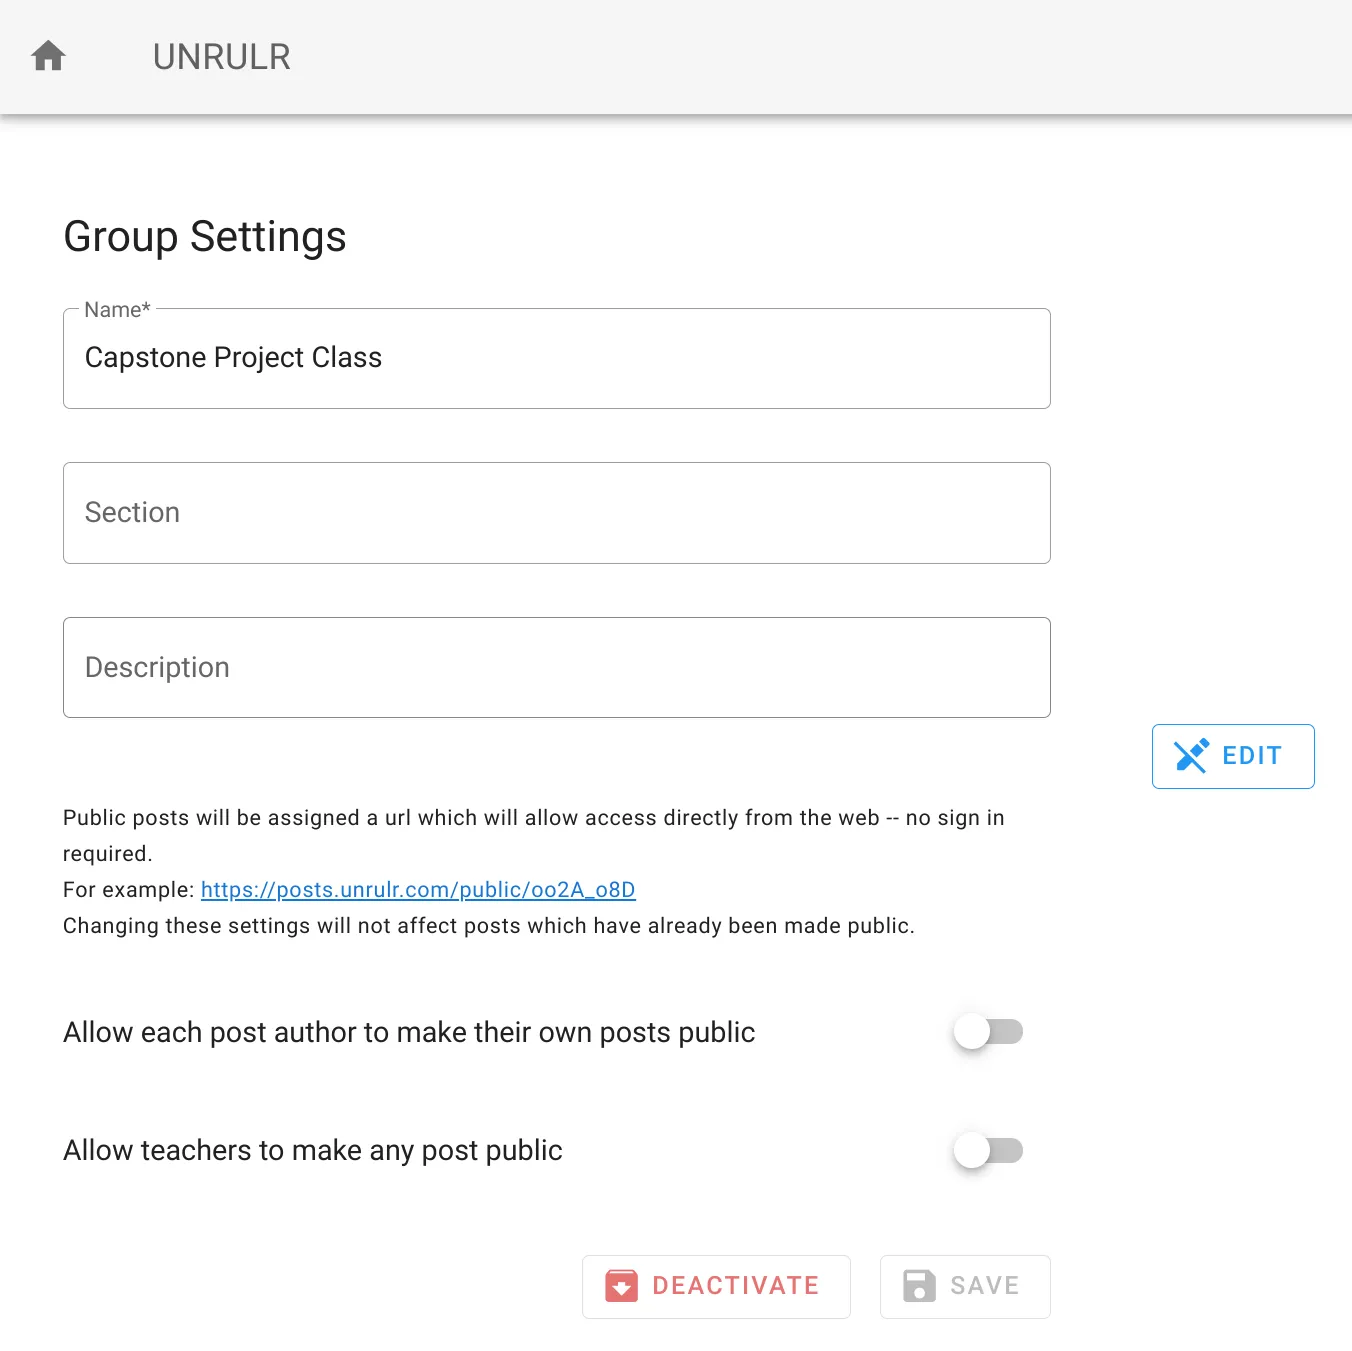1352x1351 pixels.
Task: Click the red archive icon on Deactivate
Action: (621, 1286)
